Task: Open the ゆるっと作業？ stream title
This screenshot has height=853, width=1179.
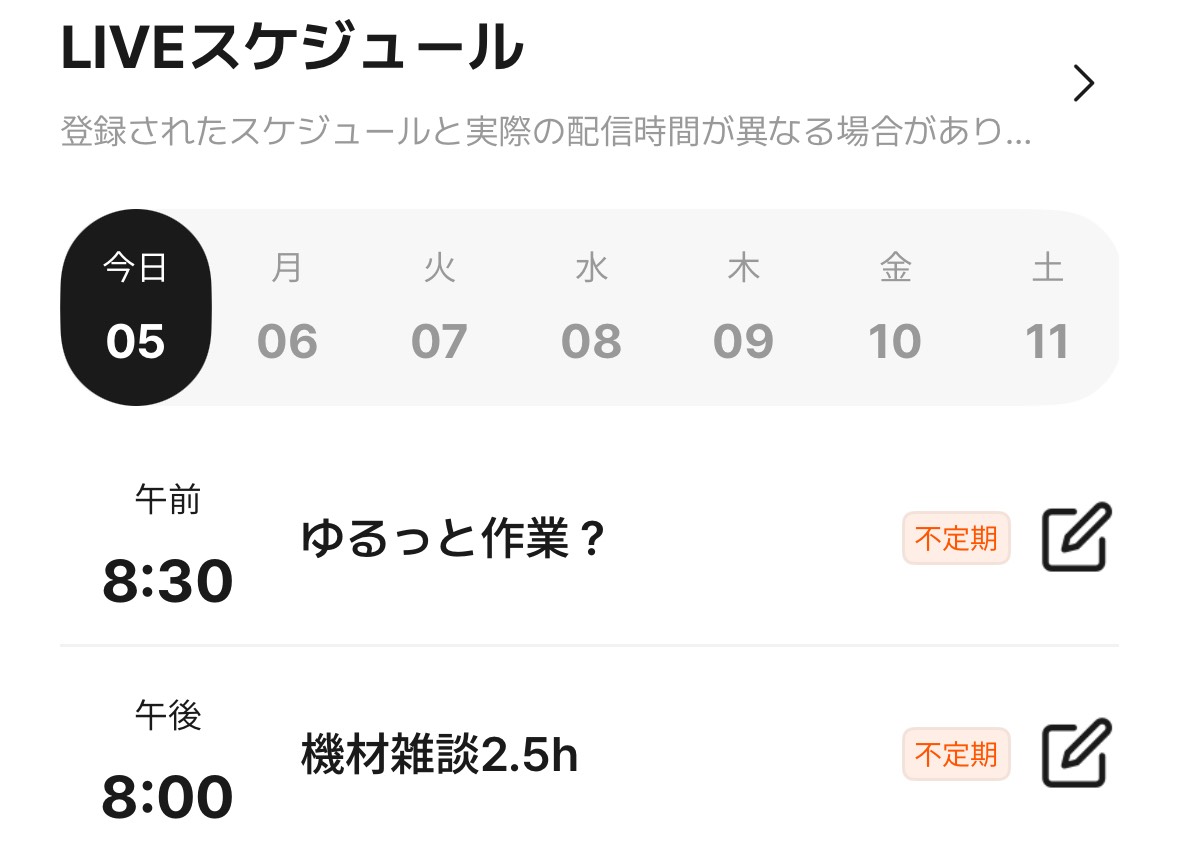Action: (453, 540)
